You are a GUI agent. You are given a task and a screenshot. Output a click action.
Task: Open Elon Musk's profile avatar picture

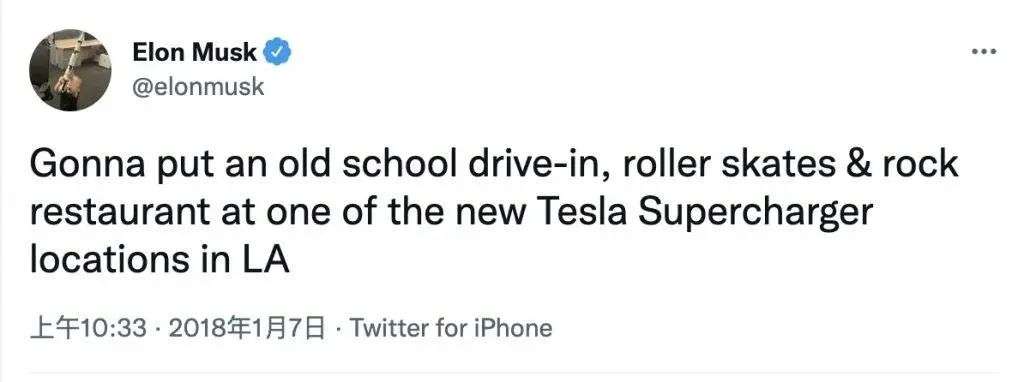pos(71,70)
